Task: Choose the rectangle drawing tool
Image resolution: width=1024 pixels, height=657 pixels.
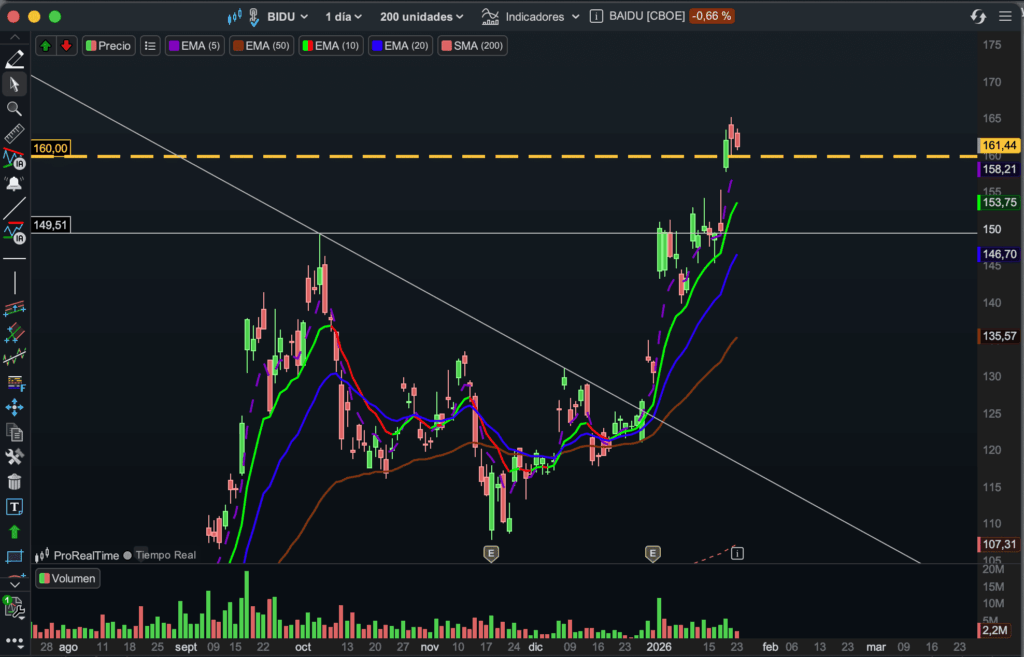Action: point(14,556)
